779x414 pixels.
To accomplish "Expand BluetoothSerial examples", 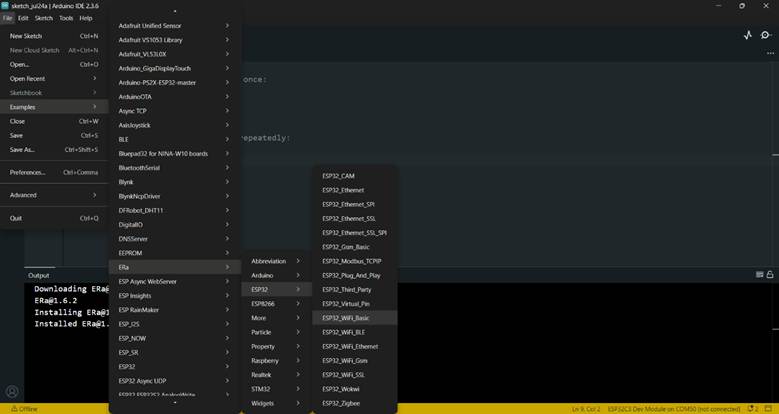I will click(x=175, y=168).
